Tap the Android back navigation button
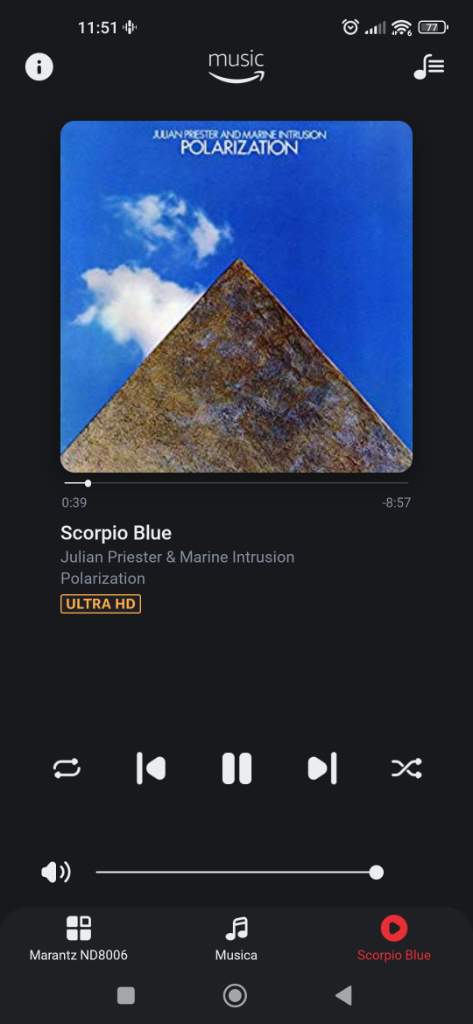 coord(344,995)
